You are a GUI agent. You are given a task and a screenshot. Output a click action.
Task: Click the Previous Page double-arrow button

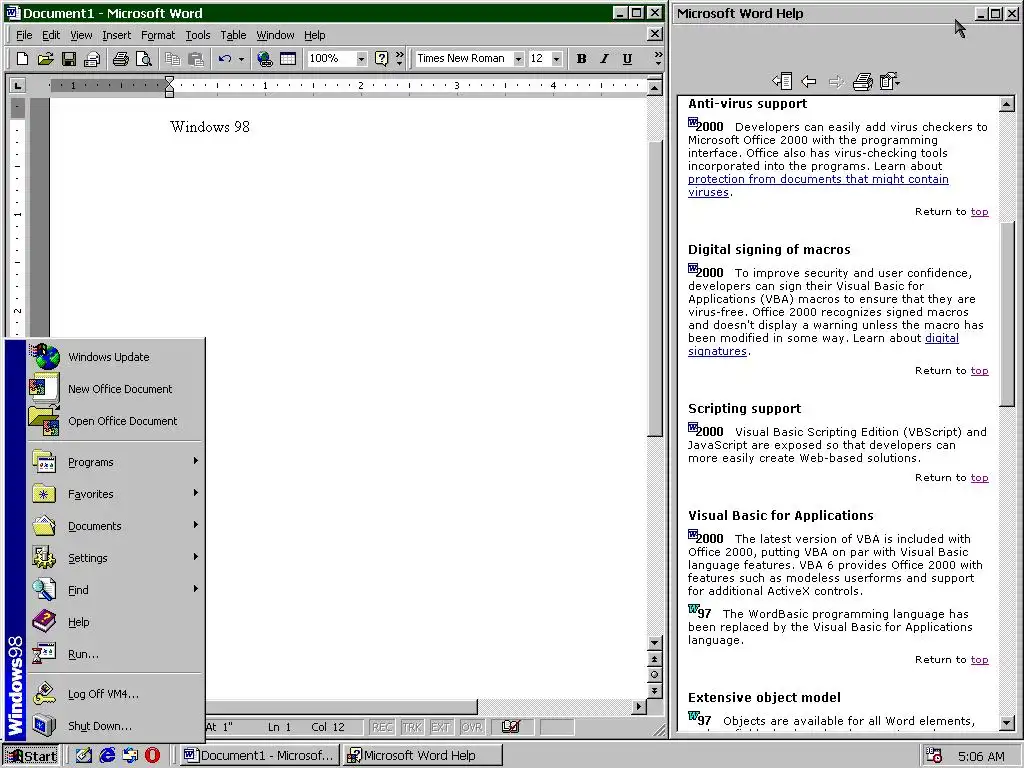654,659
